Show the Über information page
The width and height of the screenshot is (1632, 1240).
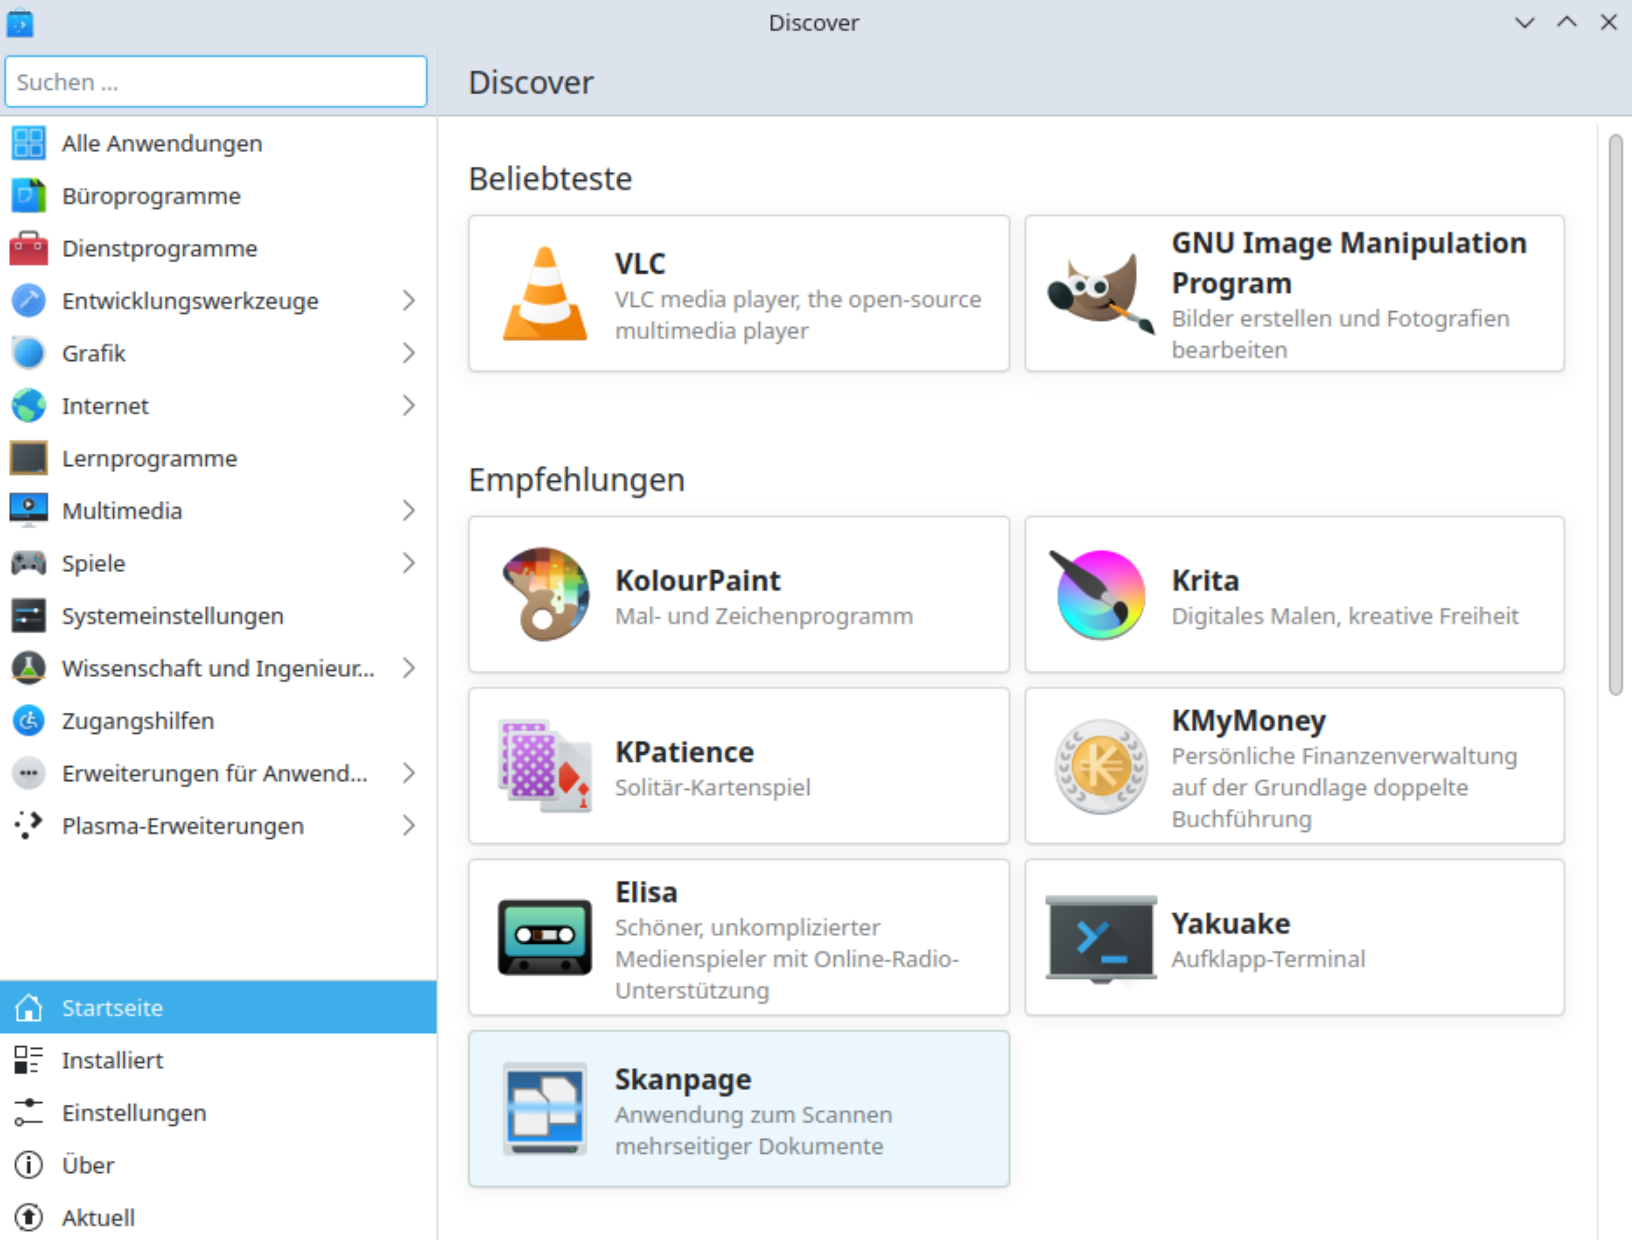[88, 1165]
